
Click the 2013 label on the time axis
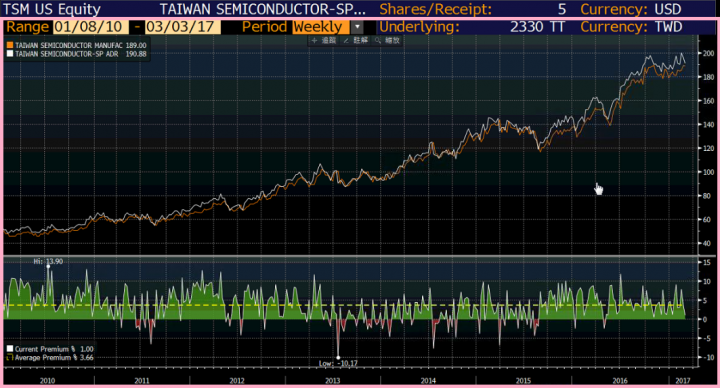[x=332, y=381]
